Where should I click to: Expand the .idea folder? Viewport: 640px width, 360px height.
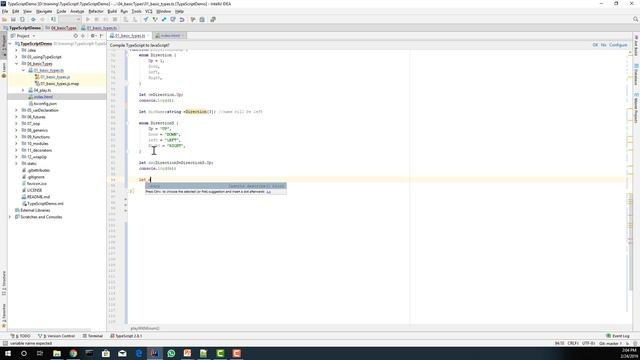pyautogui.click(x=16, y=50)
